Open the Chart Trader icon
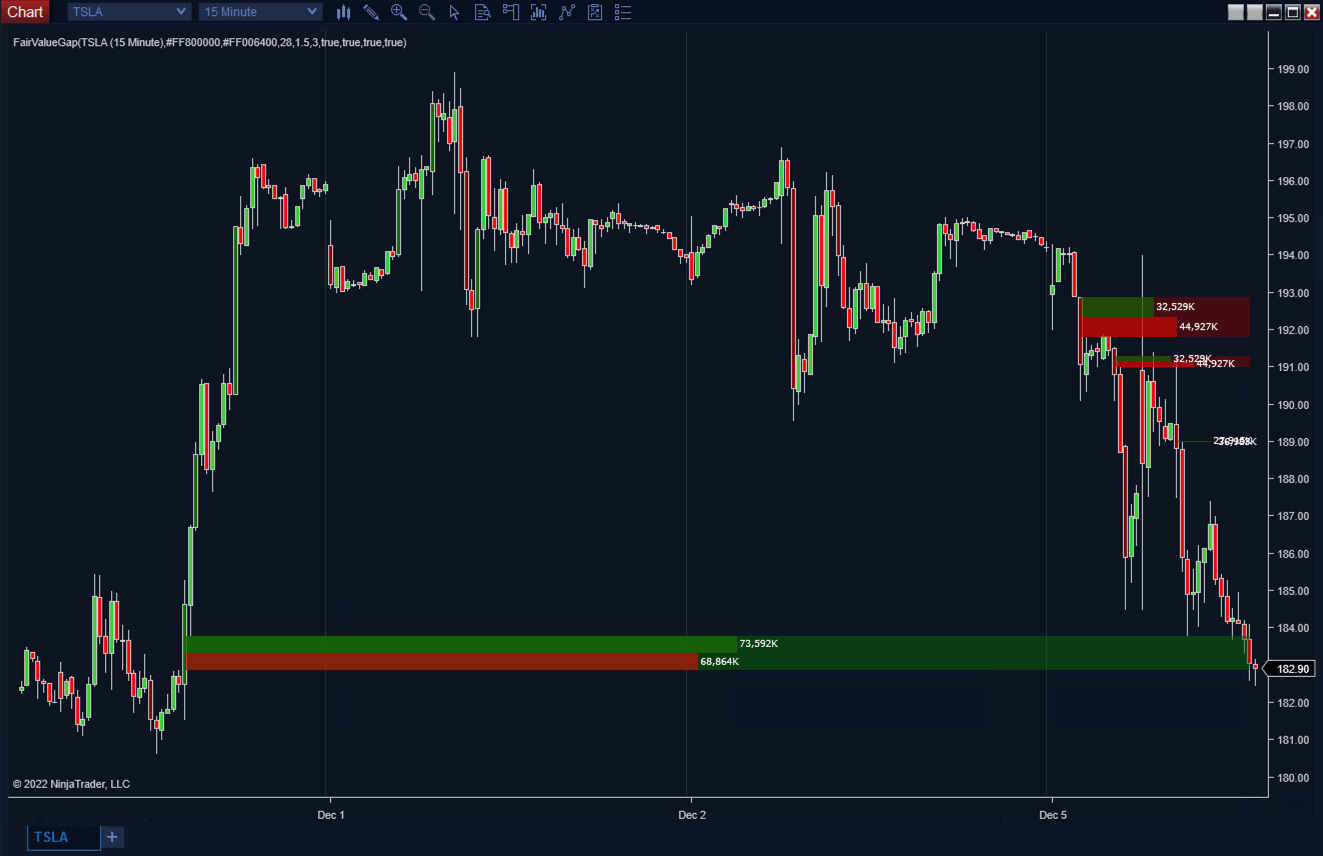Viewport: 1323px width, 856px height. (x=511, y=12)
